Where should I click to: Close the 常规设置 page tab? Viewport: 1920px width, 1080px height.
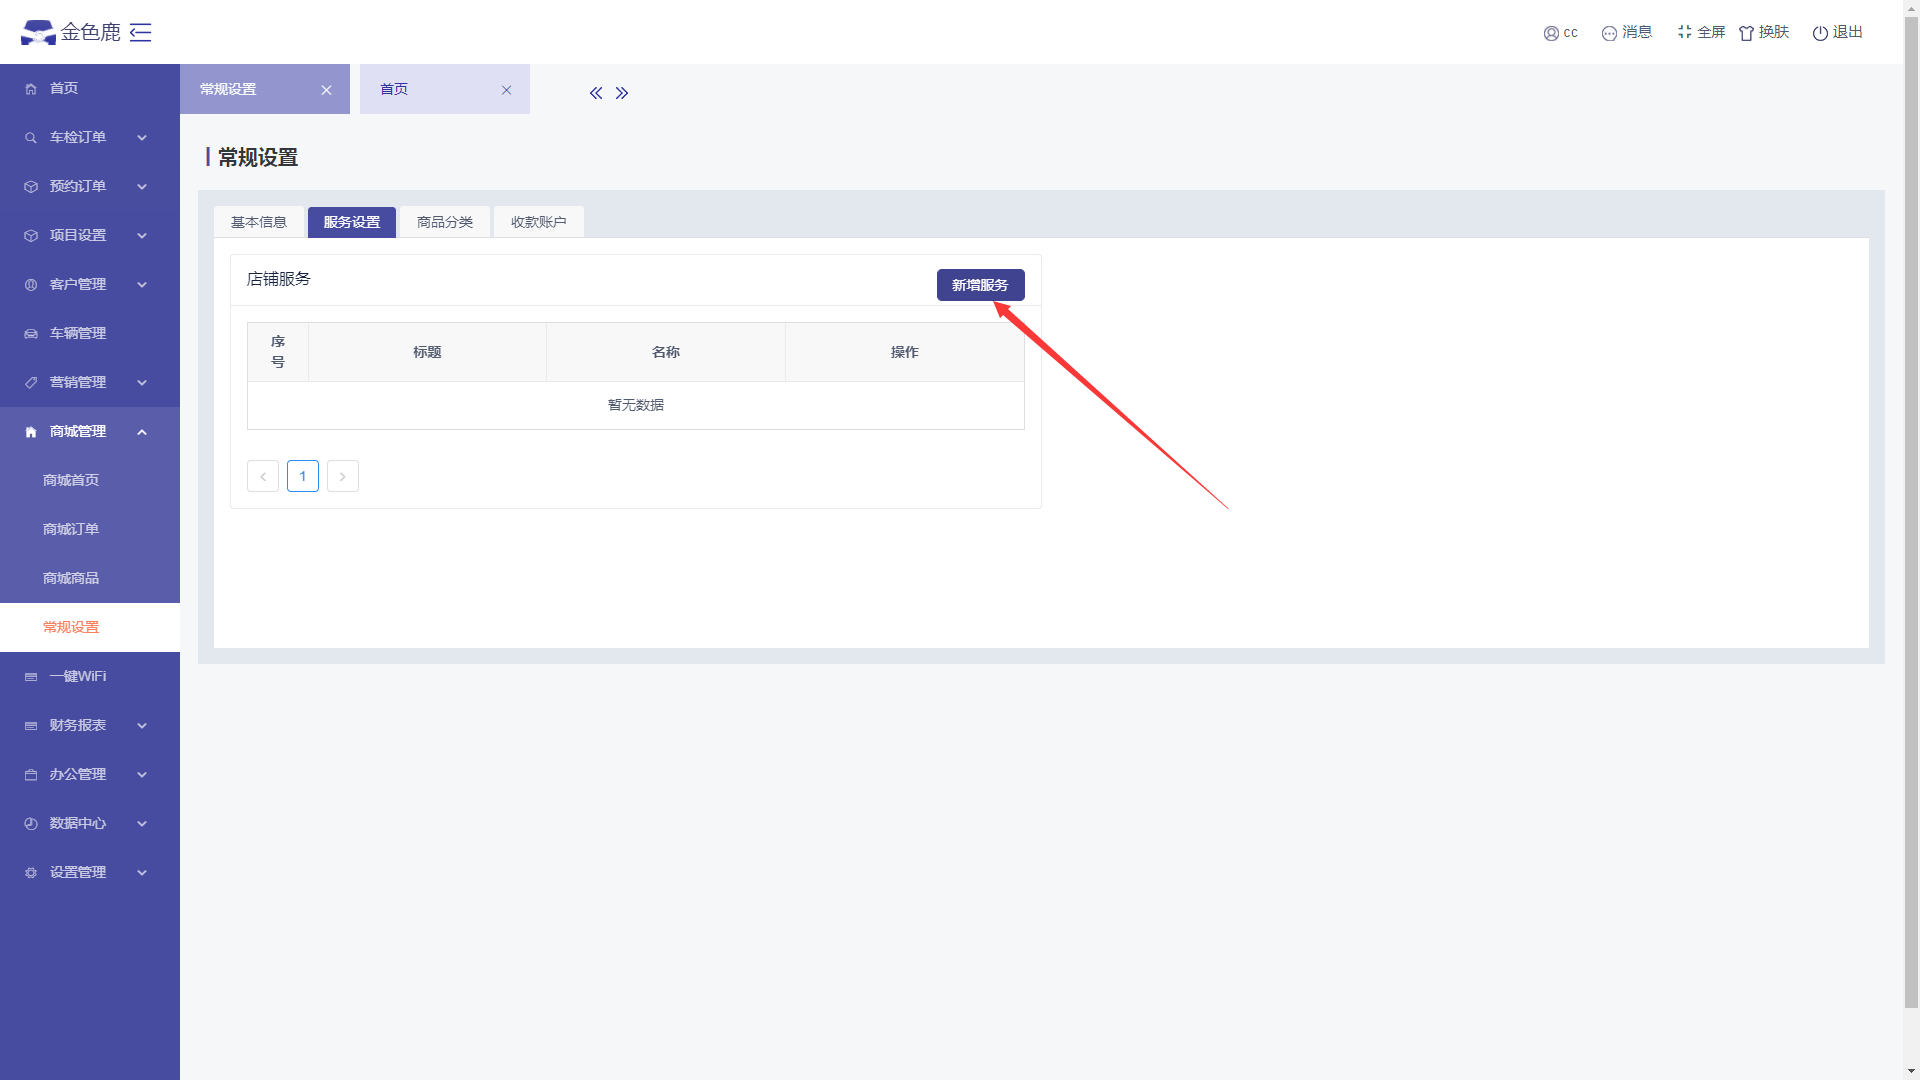[x=326, y=90]
